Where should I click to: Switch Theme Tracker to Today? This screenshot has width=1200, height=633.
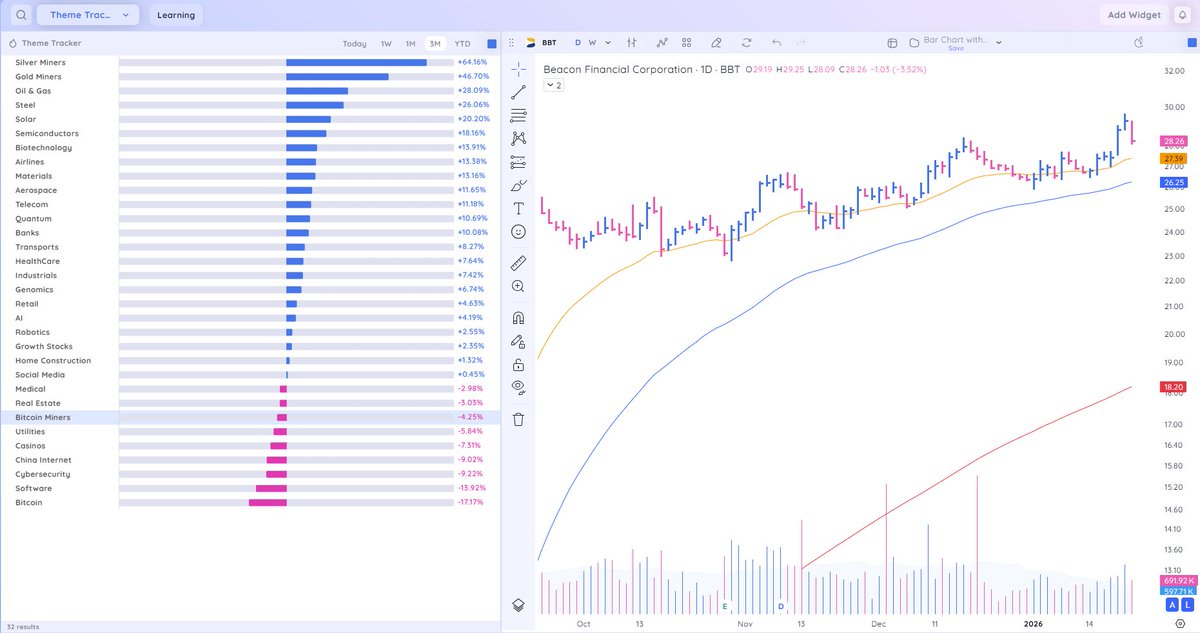pos(354,44)
